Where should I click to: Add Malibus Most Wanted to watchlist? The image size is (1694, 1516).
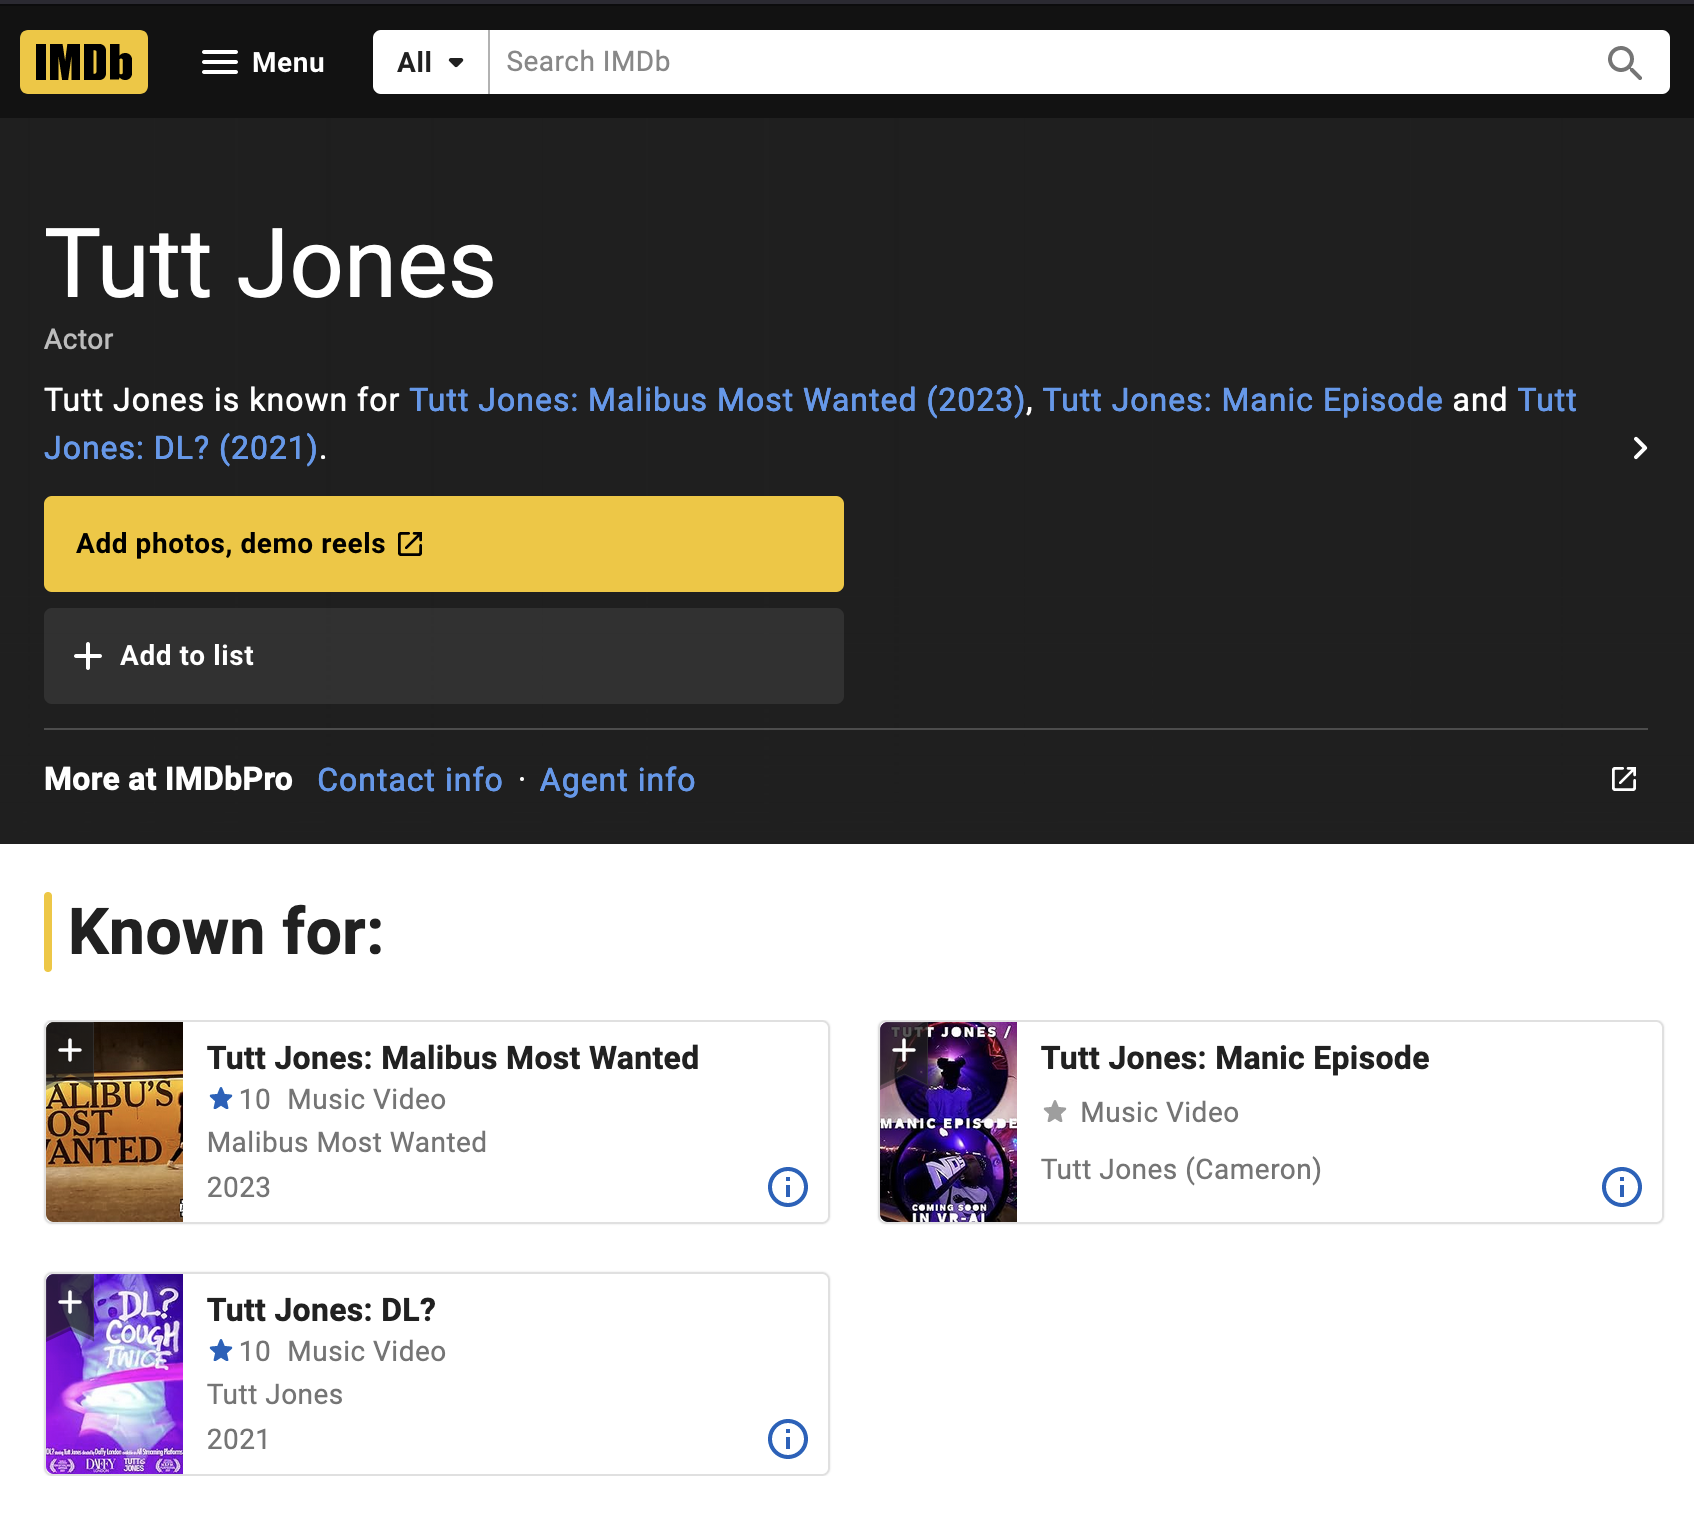point(70,1050)
